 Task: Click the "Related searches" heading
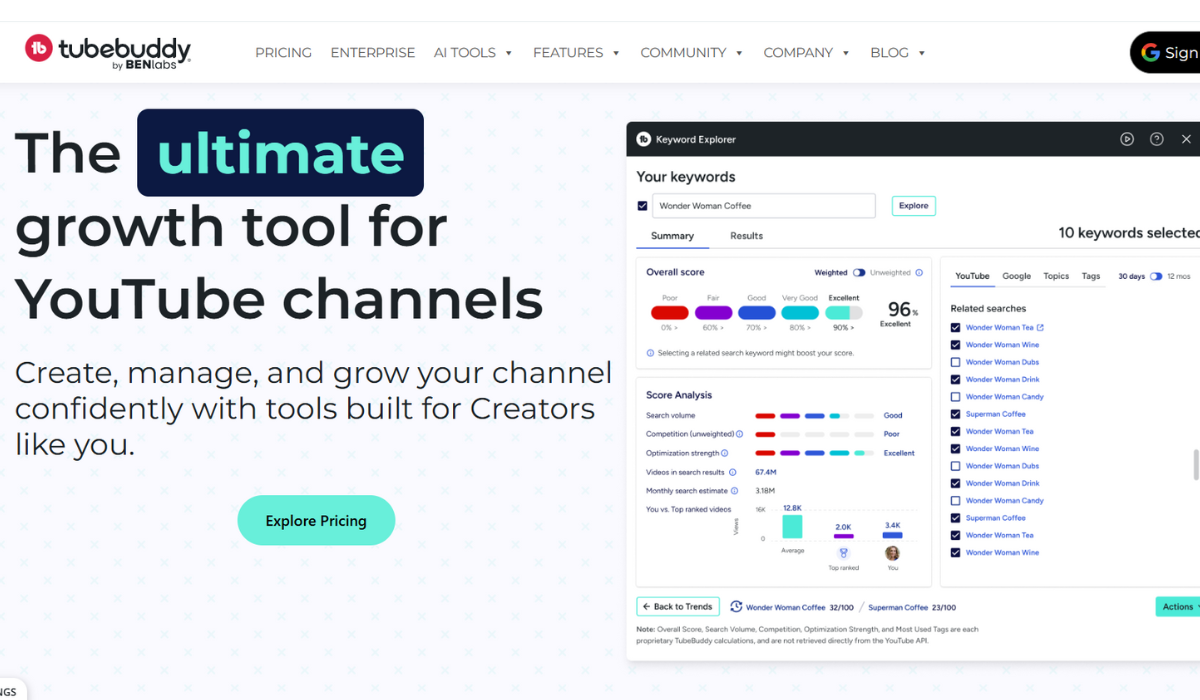(988, 308)
